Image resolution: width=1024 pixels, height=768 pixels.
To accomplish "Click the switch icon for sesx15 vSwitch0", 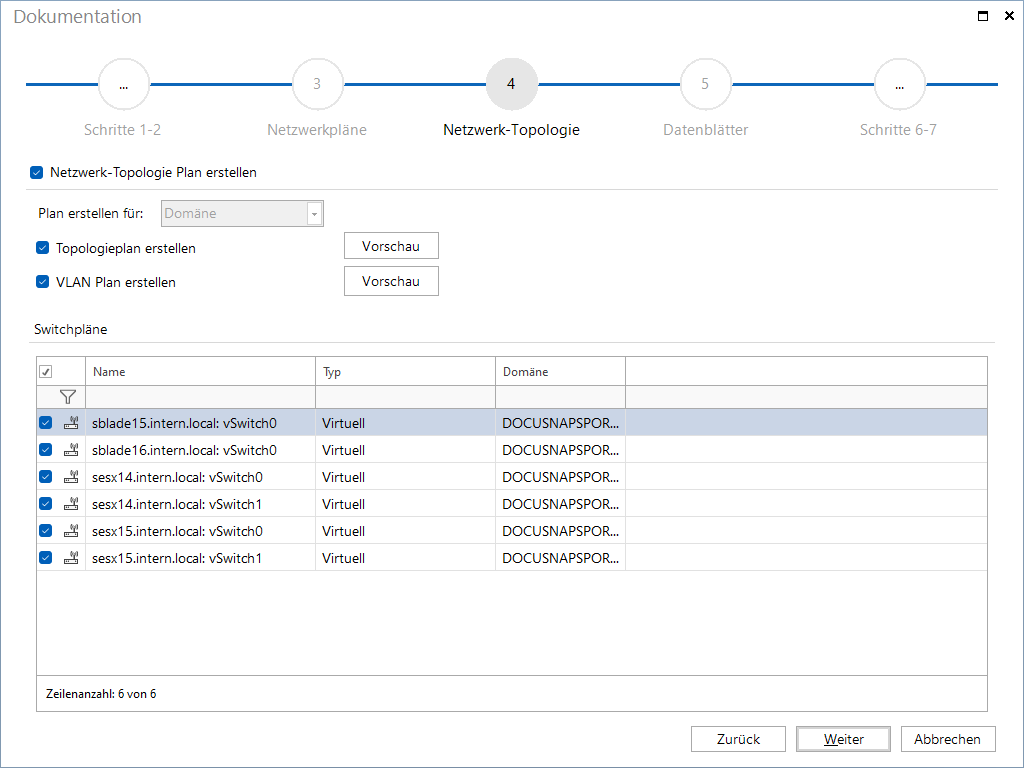I will (x=71, y=531).
